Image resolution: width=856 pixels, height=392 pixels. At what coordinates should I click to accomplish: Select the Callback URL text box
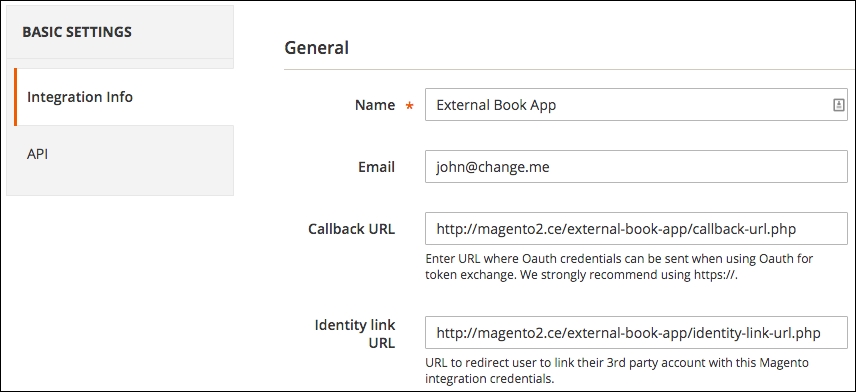pos(636,228)
